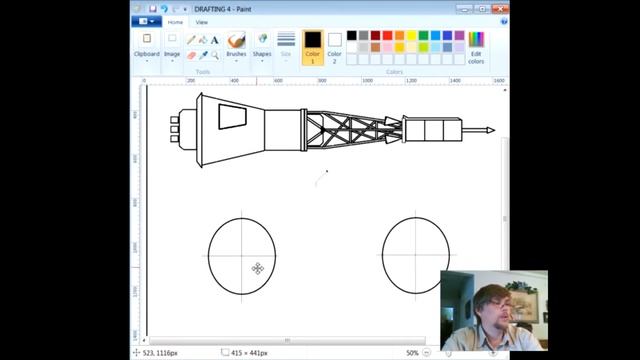Open the Paint application icon menu in title bar
This screenshot has width=640, height=360.
tap(138, 9)
